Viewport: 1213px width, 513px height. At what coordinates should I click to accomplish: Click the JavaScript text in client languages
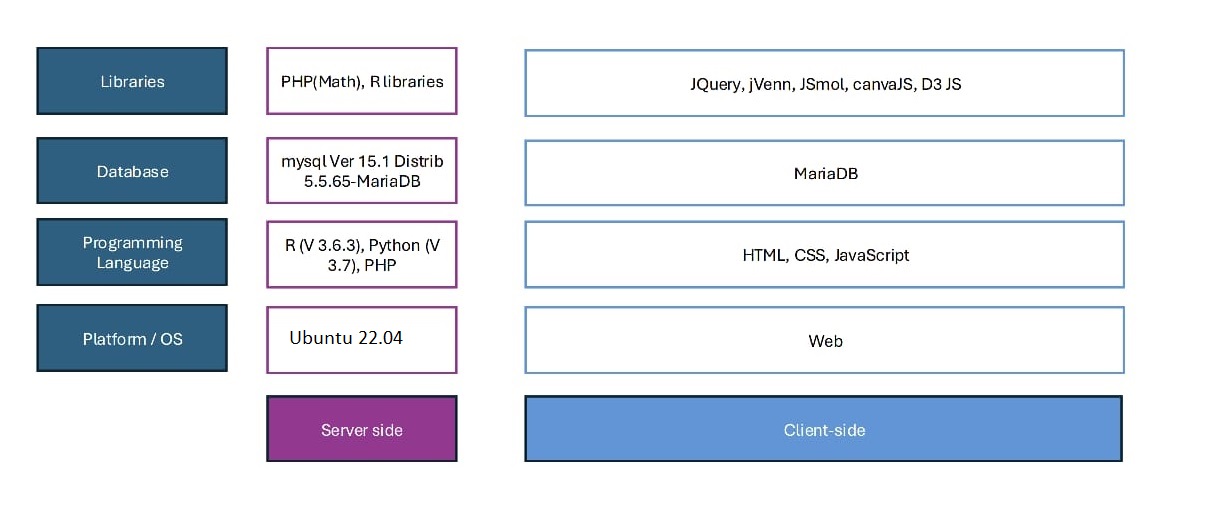(871, 255)
